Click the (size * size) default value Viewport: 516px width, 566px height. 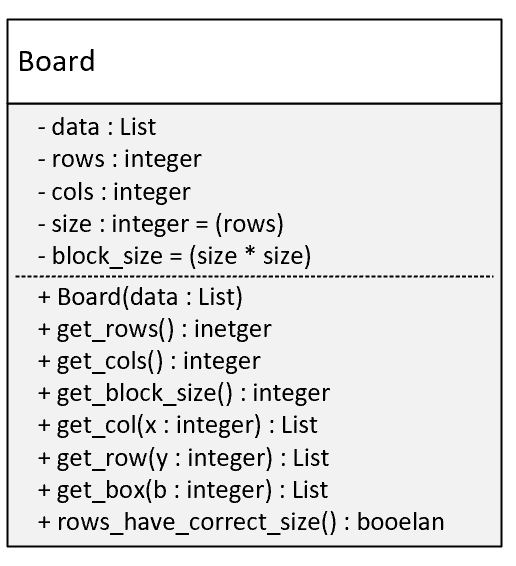(x=250, y=256)
